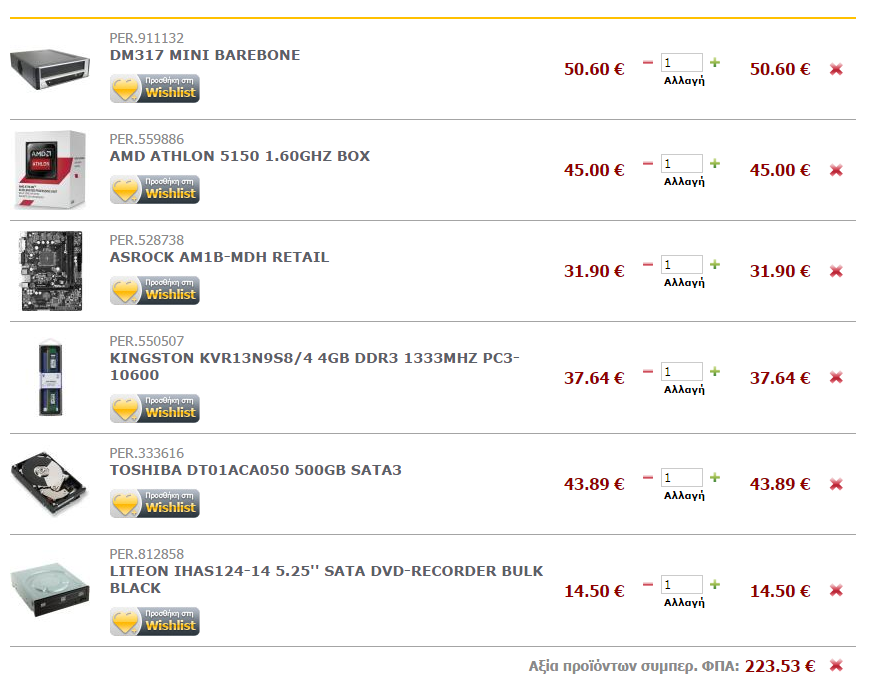Delete the Toshiba 500GB hard drive row

click(x=836, y=484)
